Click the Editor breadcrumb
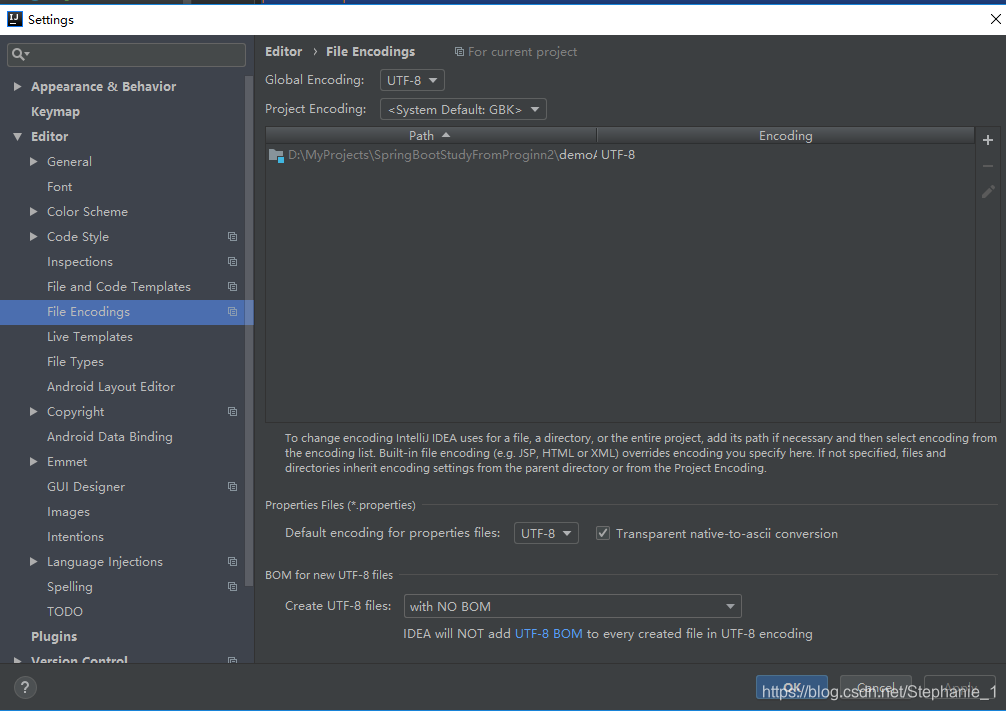 pyautogui.click(x=284, y=51)
